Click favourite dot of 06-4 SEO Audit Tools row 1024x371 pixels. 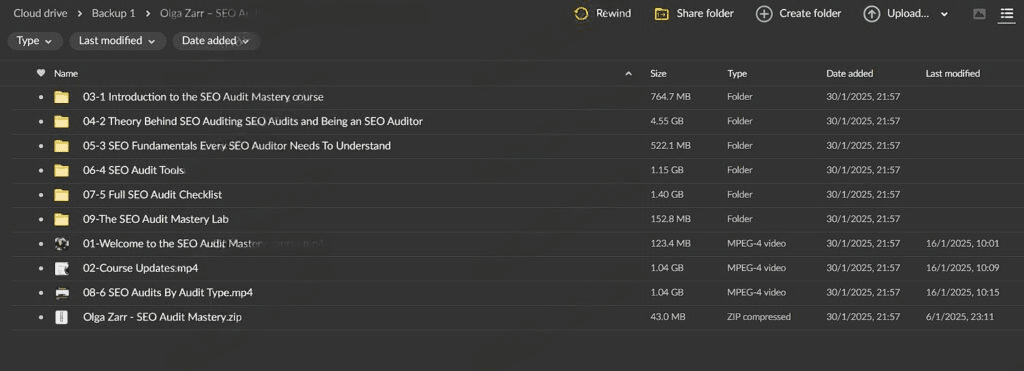pos(41,170)
